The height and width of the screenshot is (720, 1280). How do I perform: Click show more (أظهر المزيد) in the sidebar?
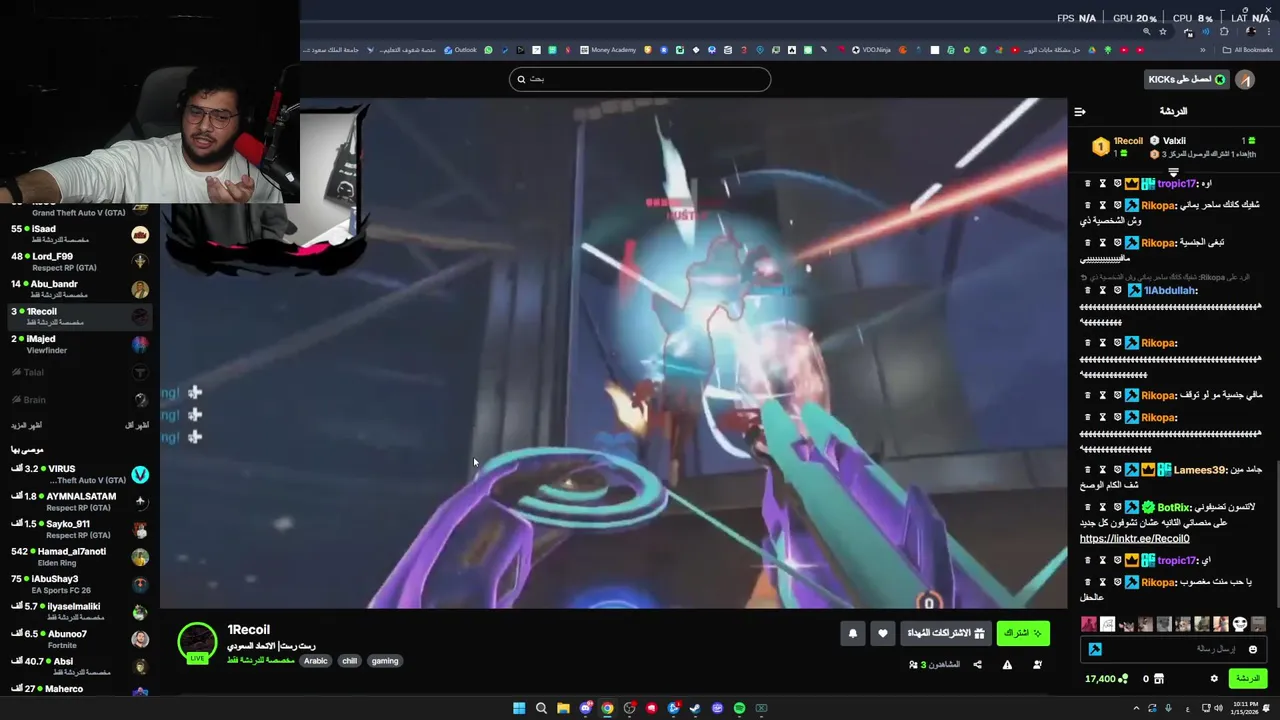pos(27,425)
